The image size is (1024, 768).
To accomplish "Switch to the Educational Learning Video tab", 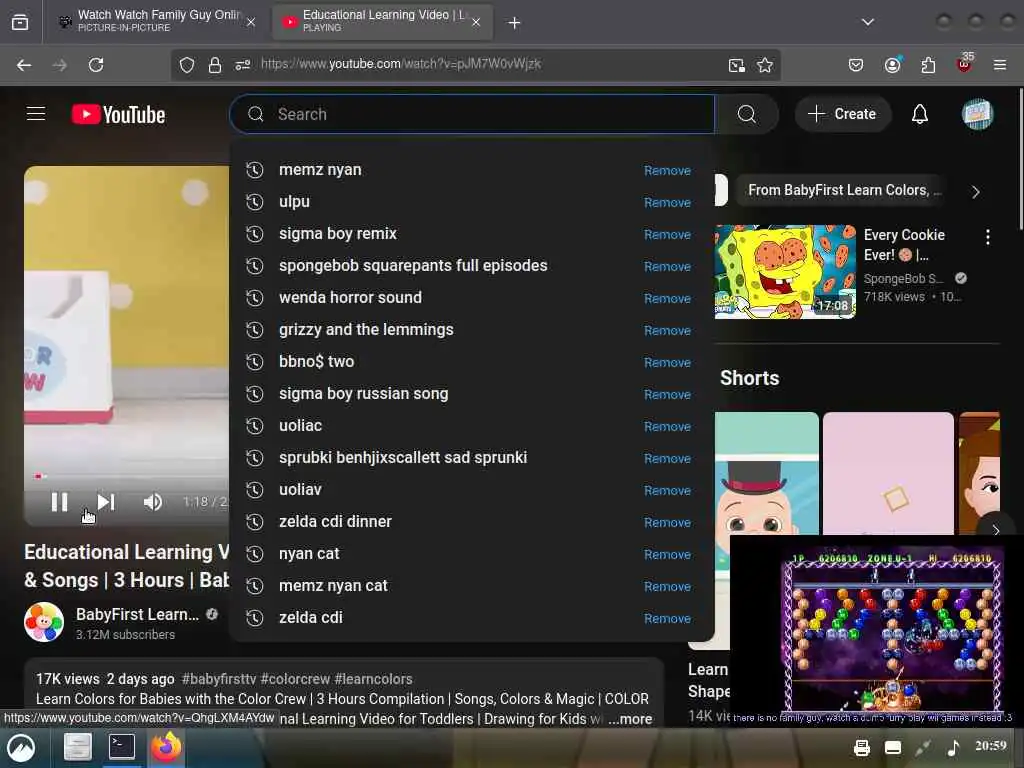I will (x=383, y=21).
